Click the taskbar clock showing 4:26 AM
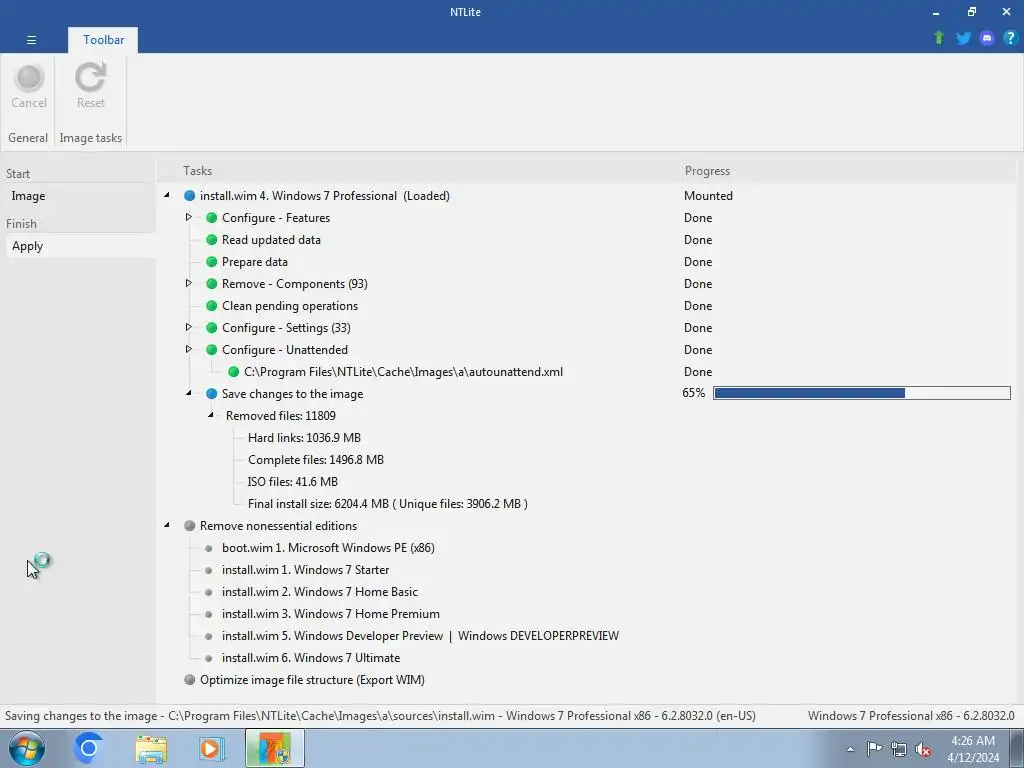This screenshot has width=1024, height=768. [x=973, y=749]
